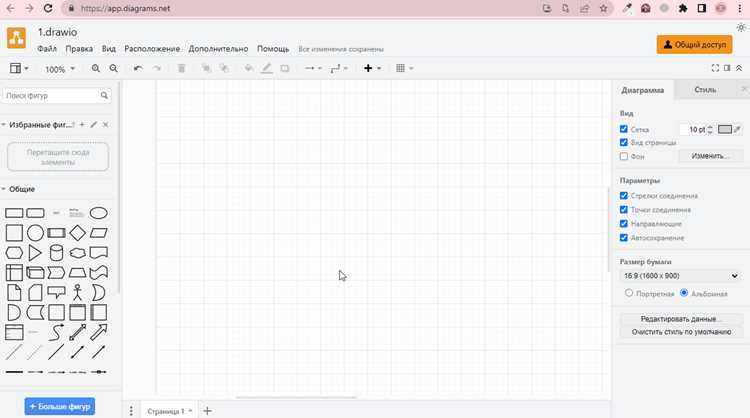Open the 100% zoom dropdown
Screen dimensions: 750x418
[60, 69]
